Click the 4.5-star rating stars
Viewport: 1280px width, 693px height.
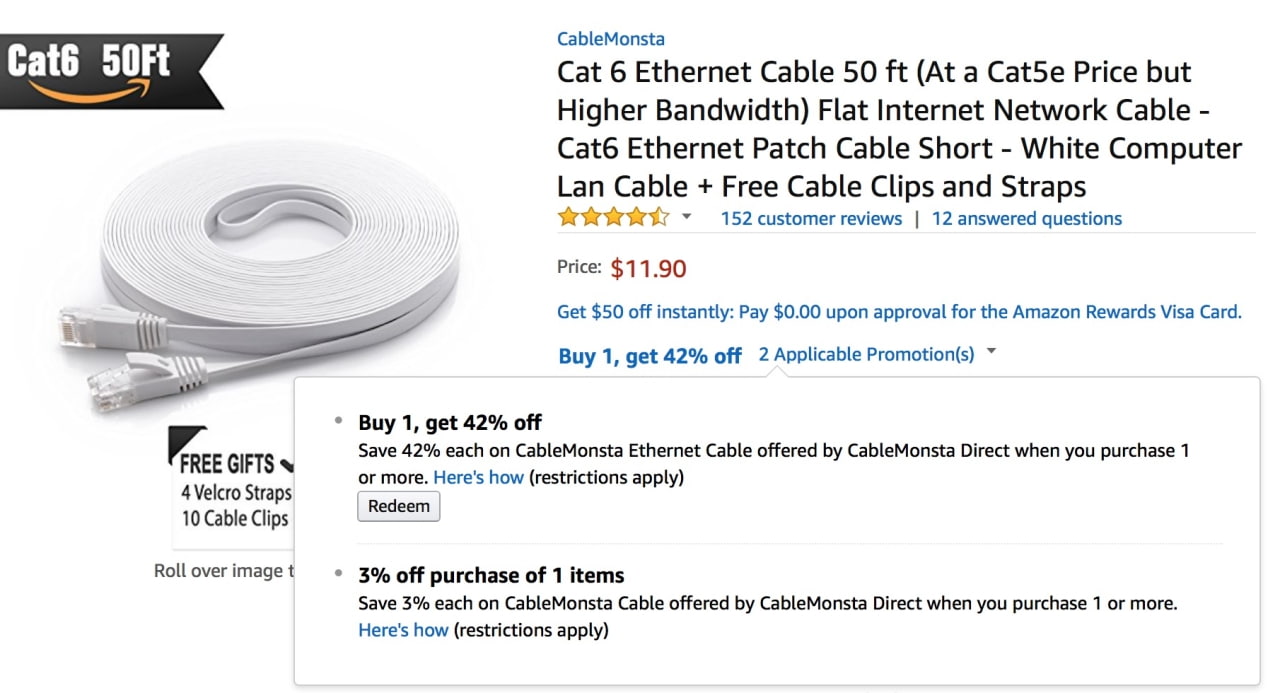point(613,215)
